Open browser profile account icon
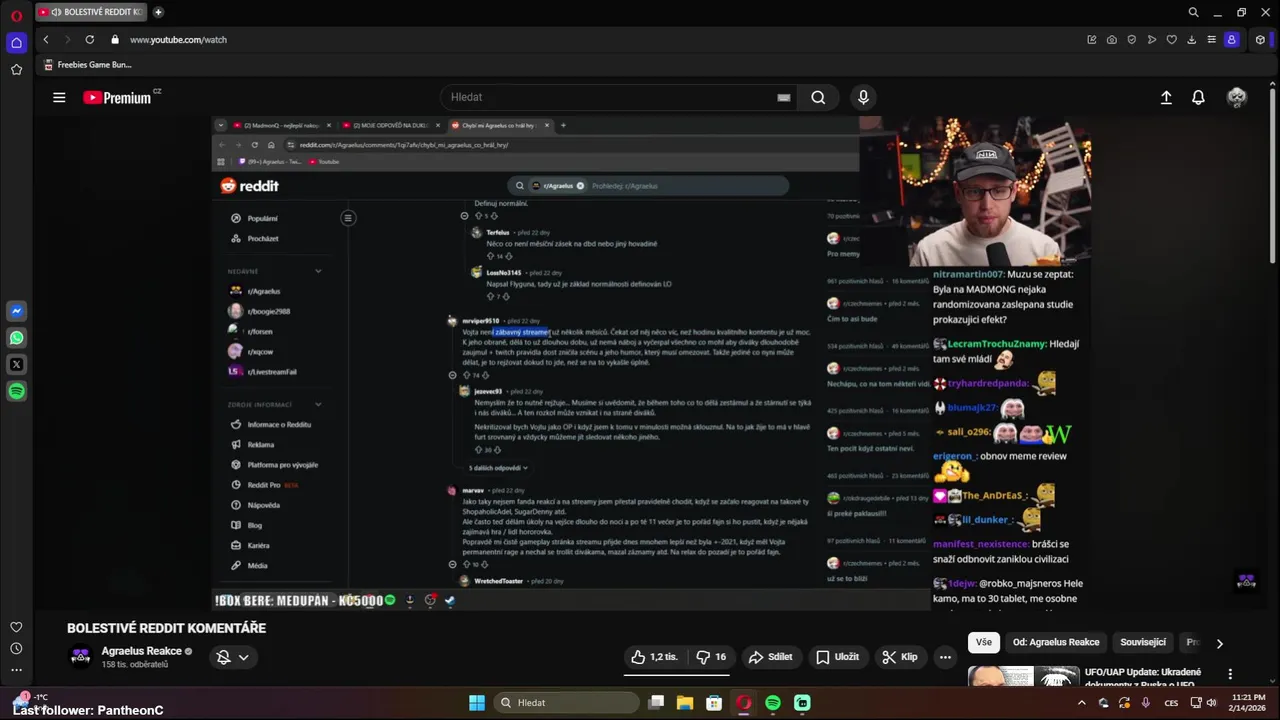The image size is (1280, 720). point(1232,40)
